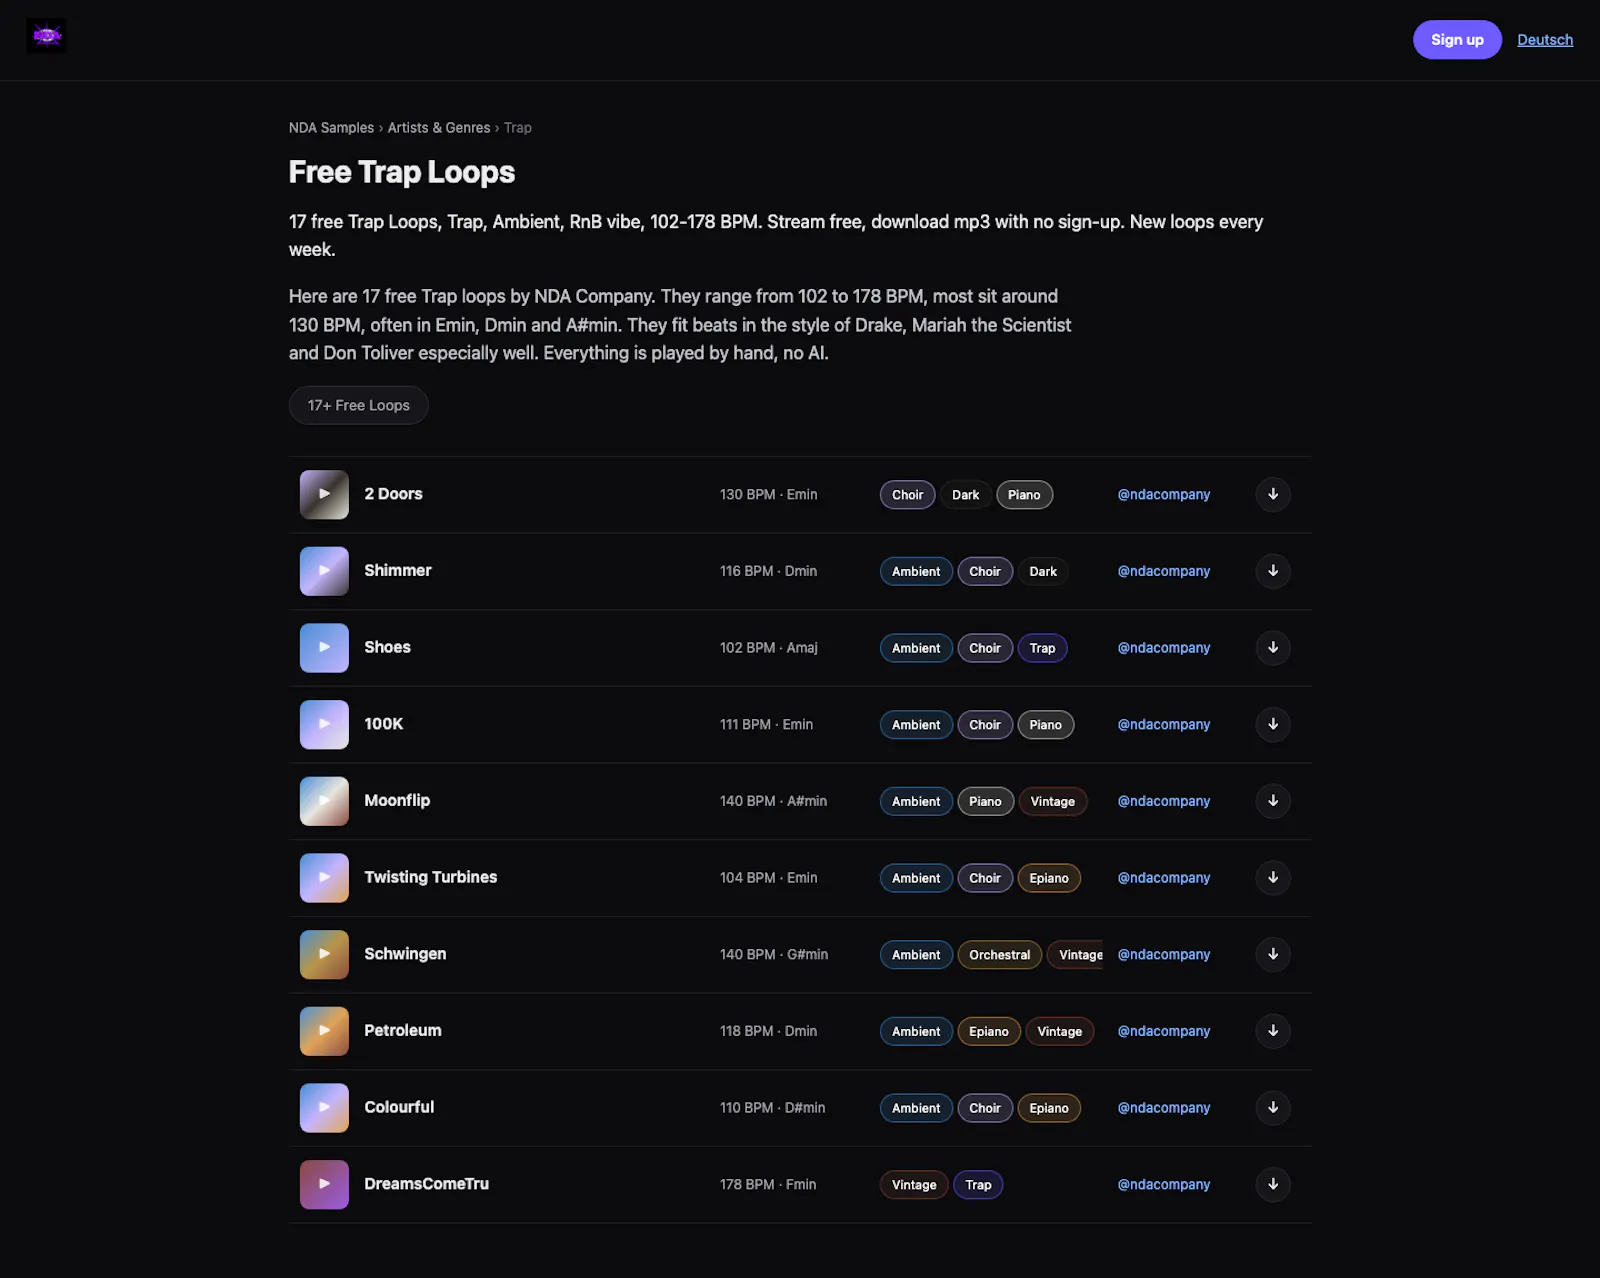
Task: Download the Colourful loop
Action: pos(1273,1108)
